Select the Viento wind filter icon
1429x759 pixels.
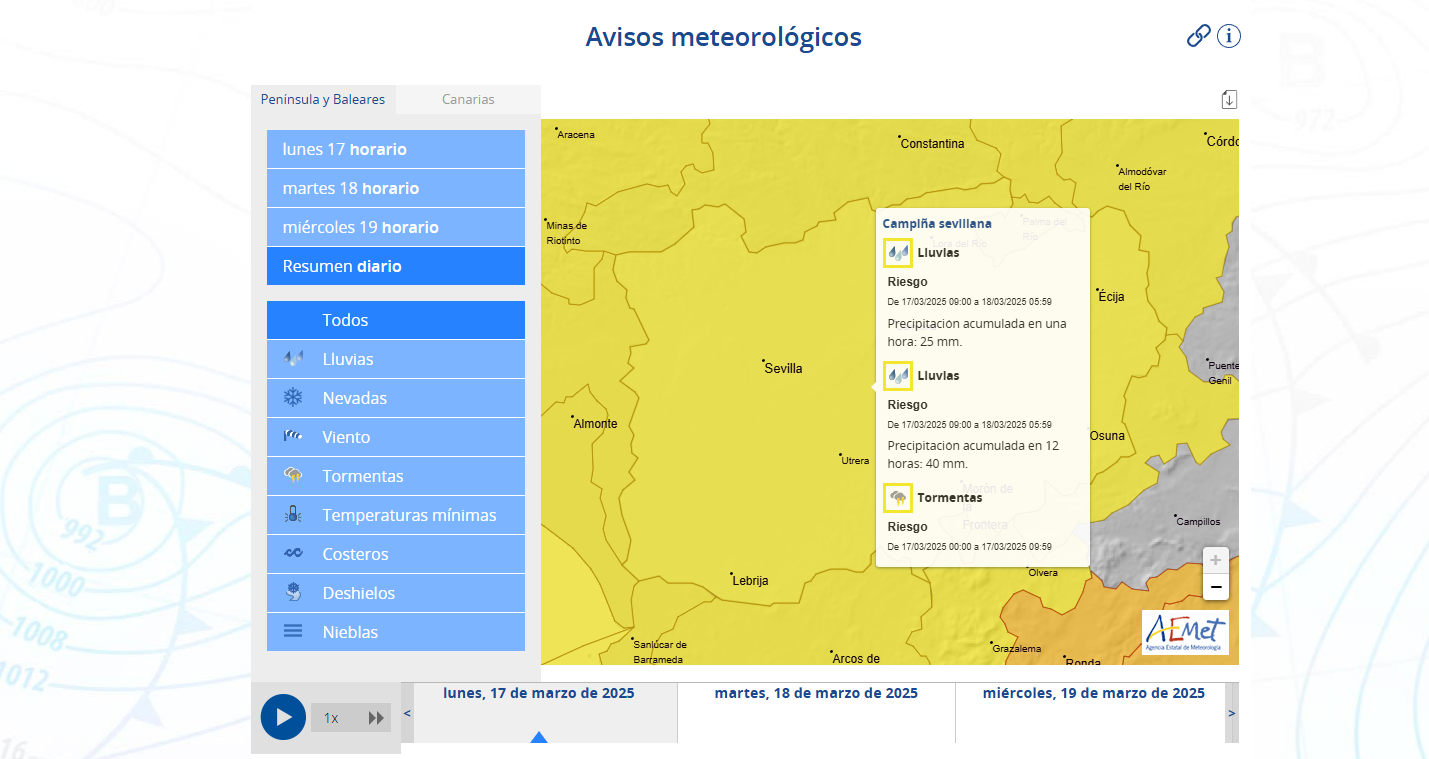click(292, 436)
